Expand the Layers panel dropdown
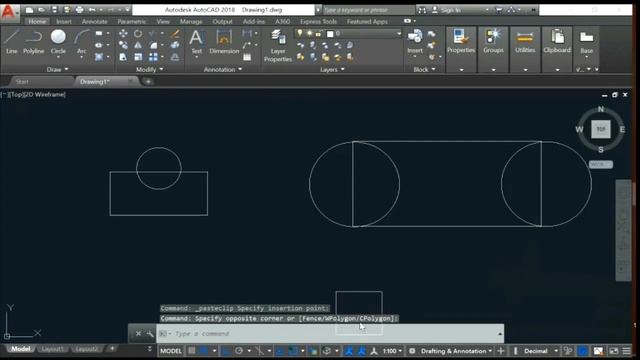The width and height of the screenshot is (640, 360). pos(332,69)
